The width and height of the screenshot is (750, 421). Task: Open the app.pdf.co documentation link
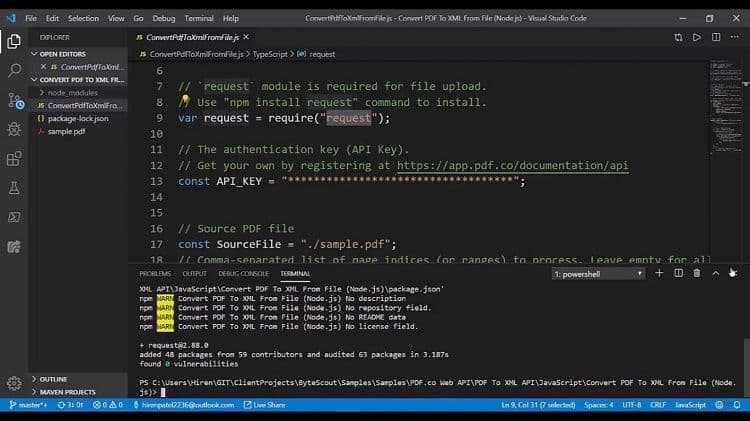coord(512,165)
